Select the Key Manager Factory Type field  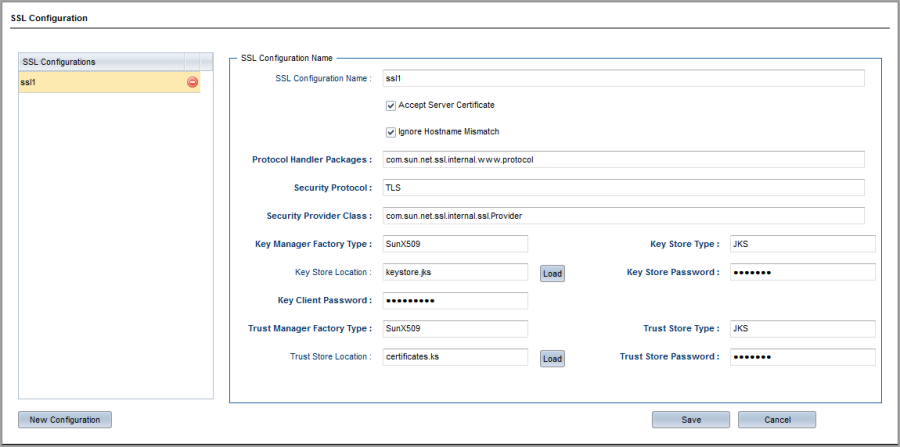pyautogui.click(x=455, y=244)
